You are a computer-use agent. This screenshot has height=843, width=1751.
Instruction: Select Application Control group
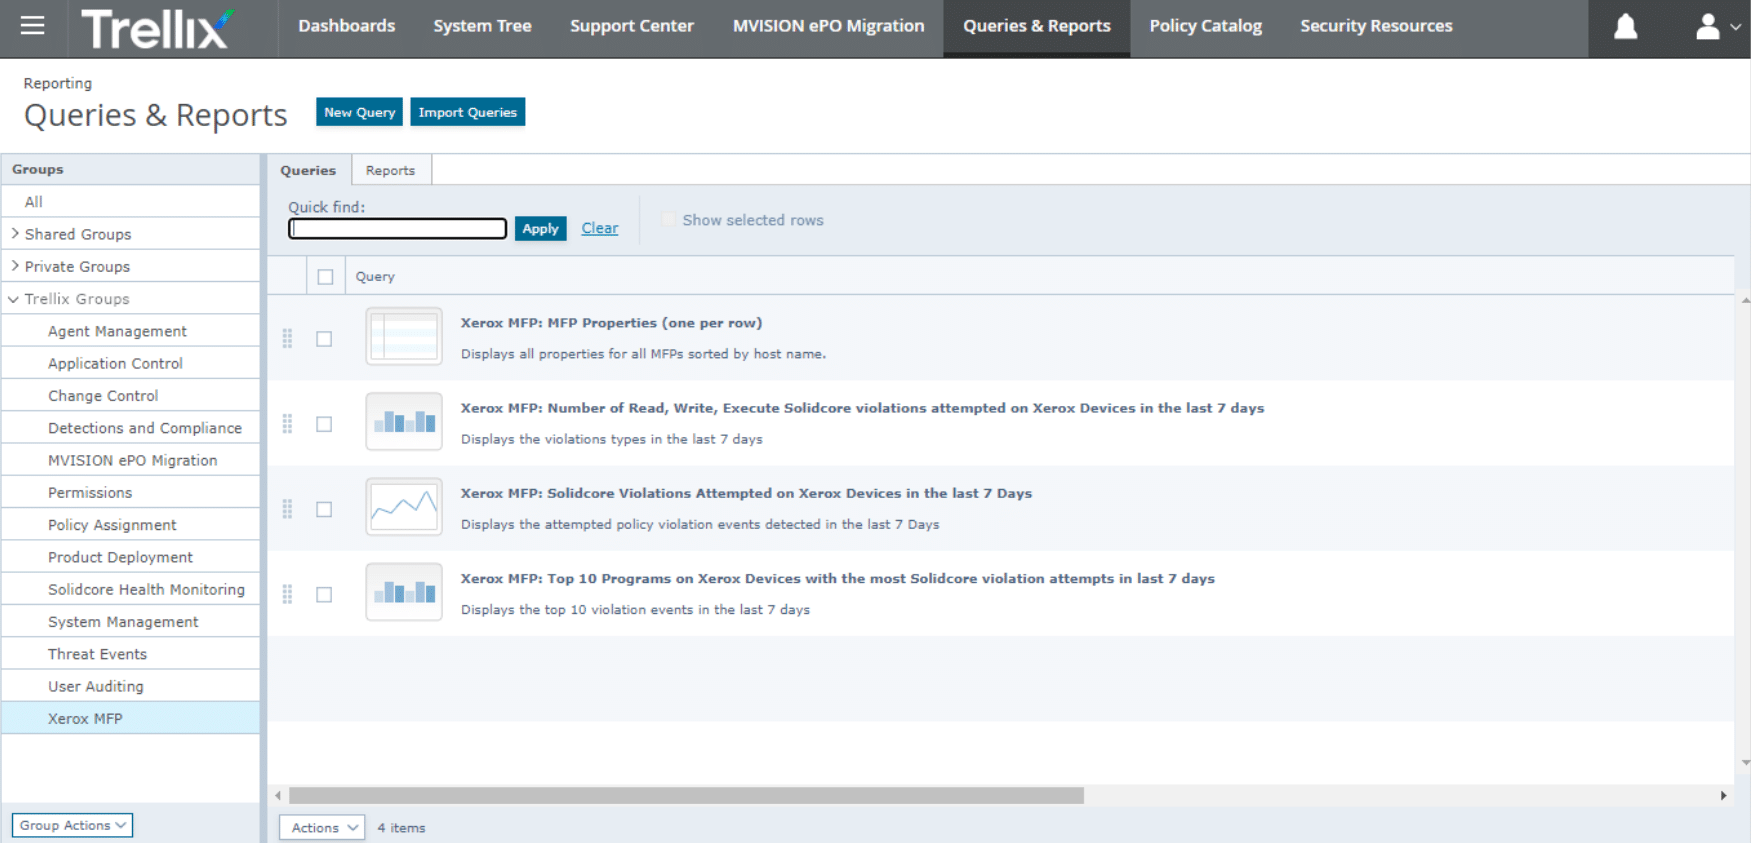[130, 363]
